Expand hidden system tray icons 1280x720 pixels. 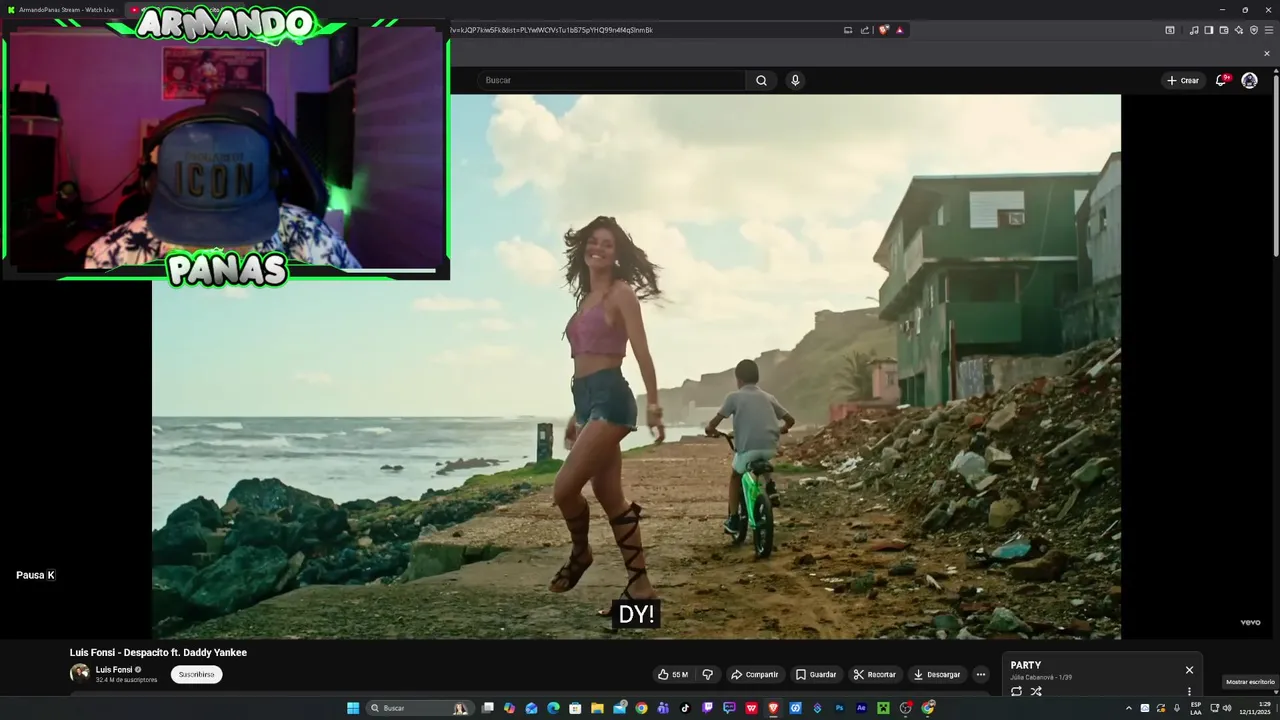tap(1129, 708)
